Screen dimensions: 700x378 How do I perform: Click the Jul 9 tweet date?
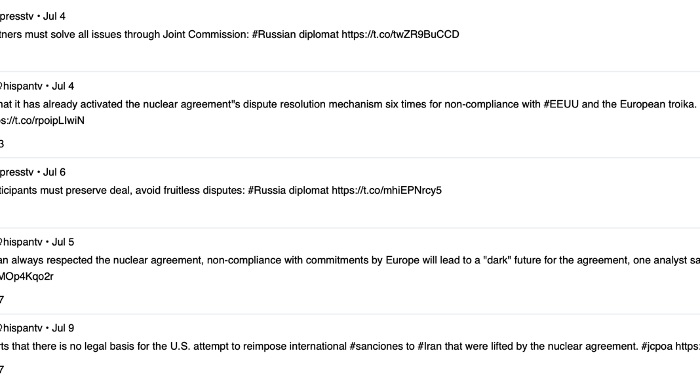tap(63, 328)
